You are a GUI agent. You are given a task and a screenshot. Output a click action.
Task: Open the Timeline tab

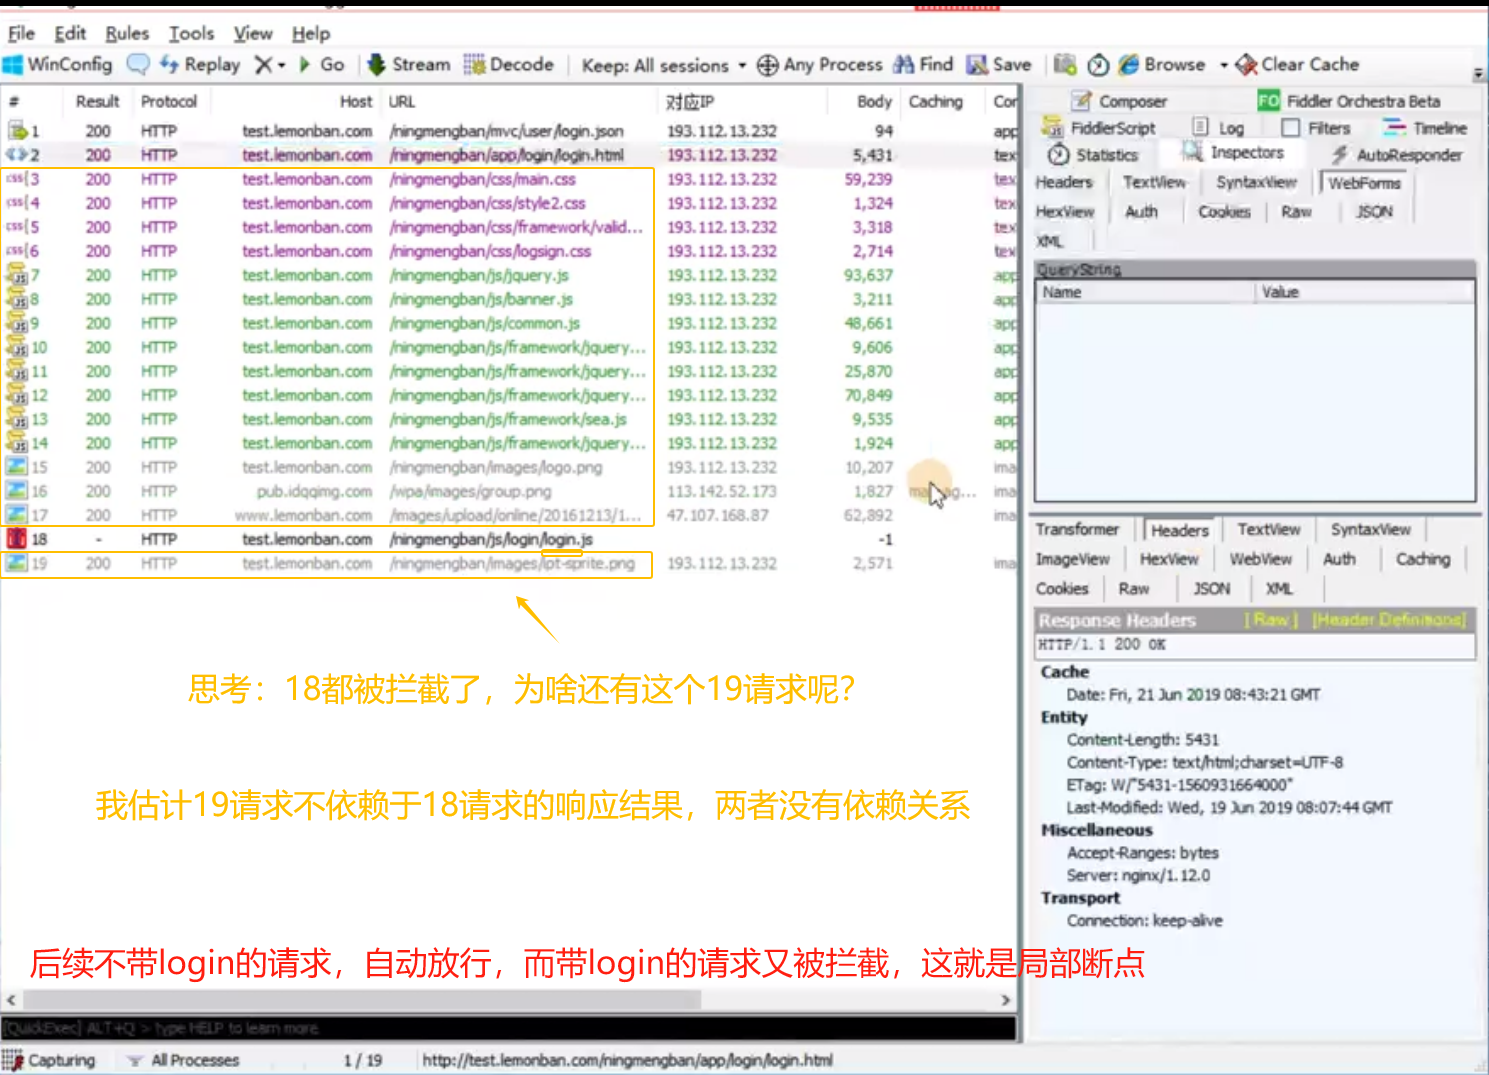pos(1425,128)
